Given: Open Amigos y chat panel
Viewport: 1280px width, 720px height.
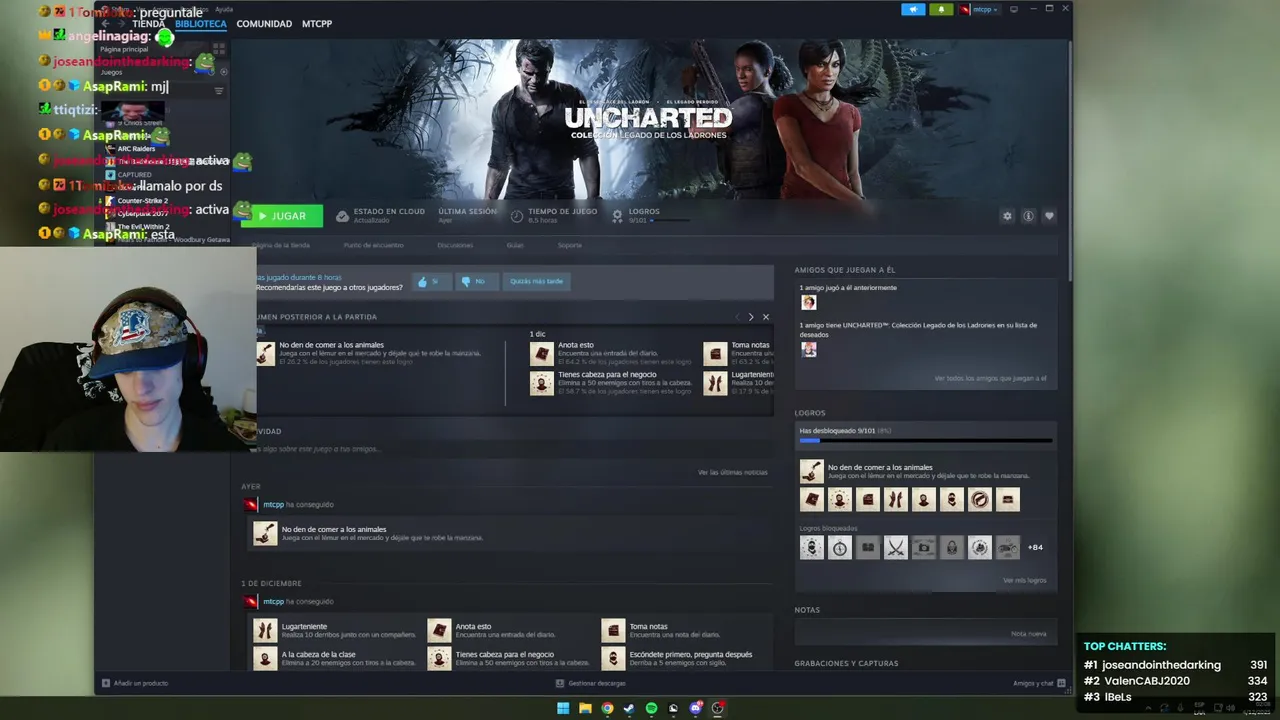Looking at the screenshot, I should click(x=1039, y=683).
